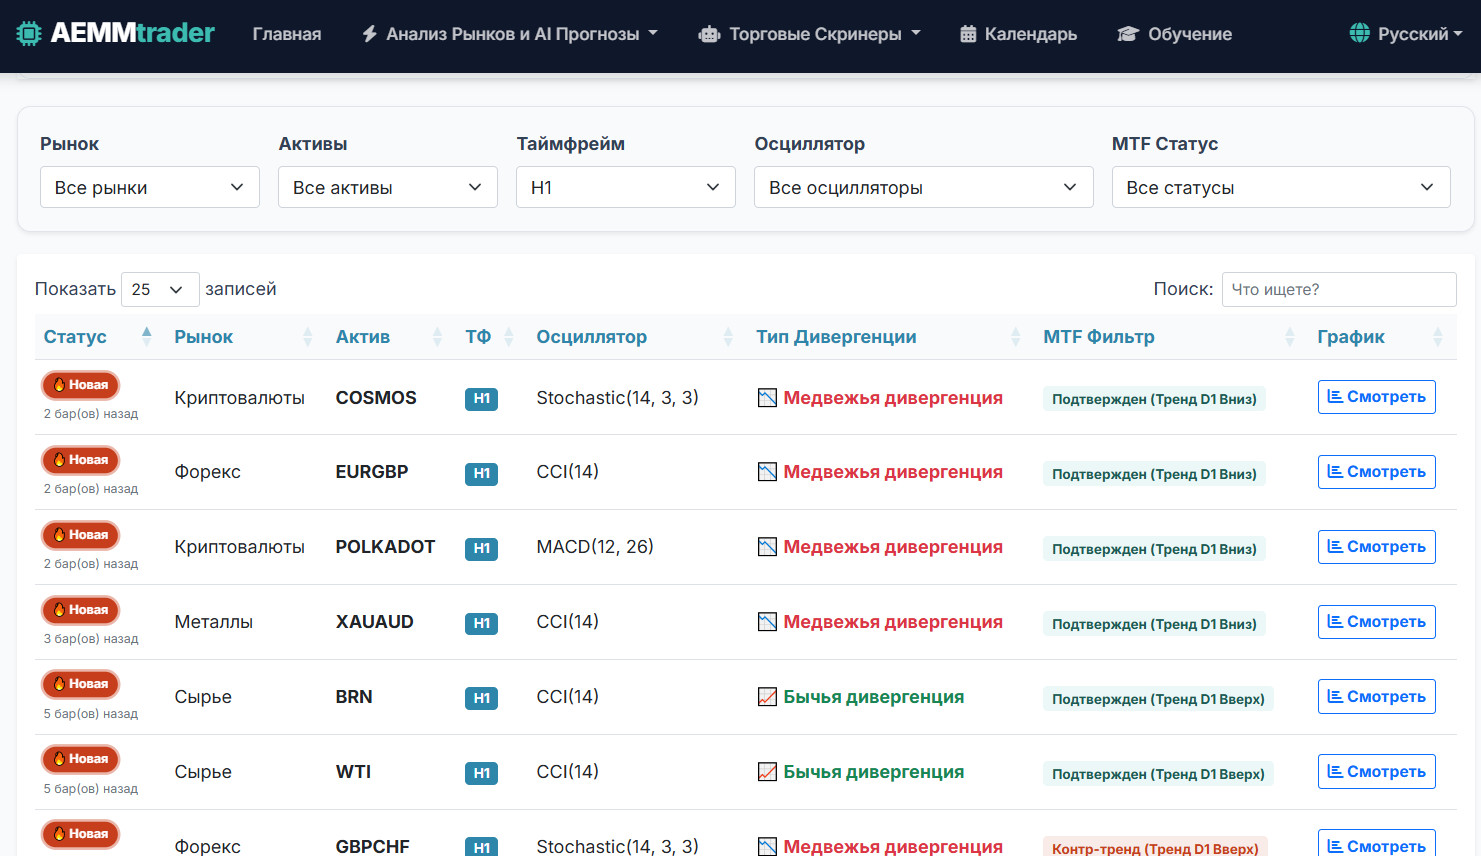The image size is (1481, 856).
Task: Click the Новая badge in the XAUAUD row
Action: (81, 610)
